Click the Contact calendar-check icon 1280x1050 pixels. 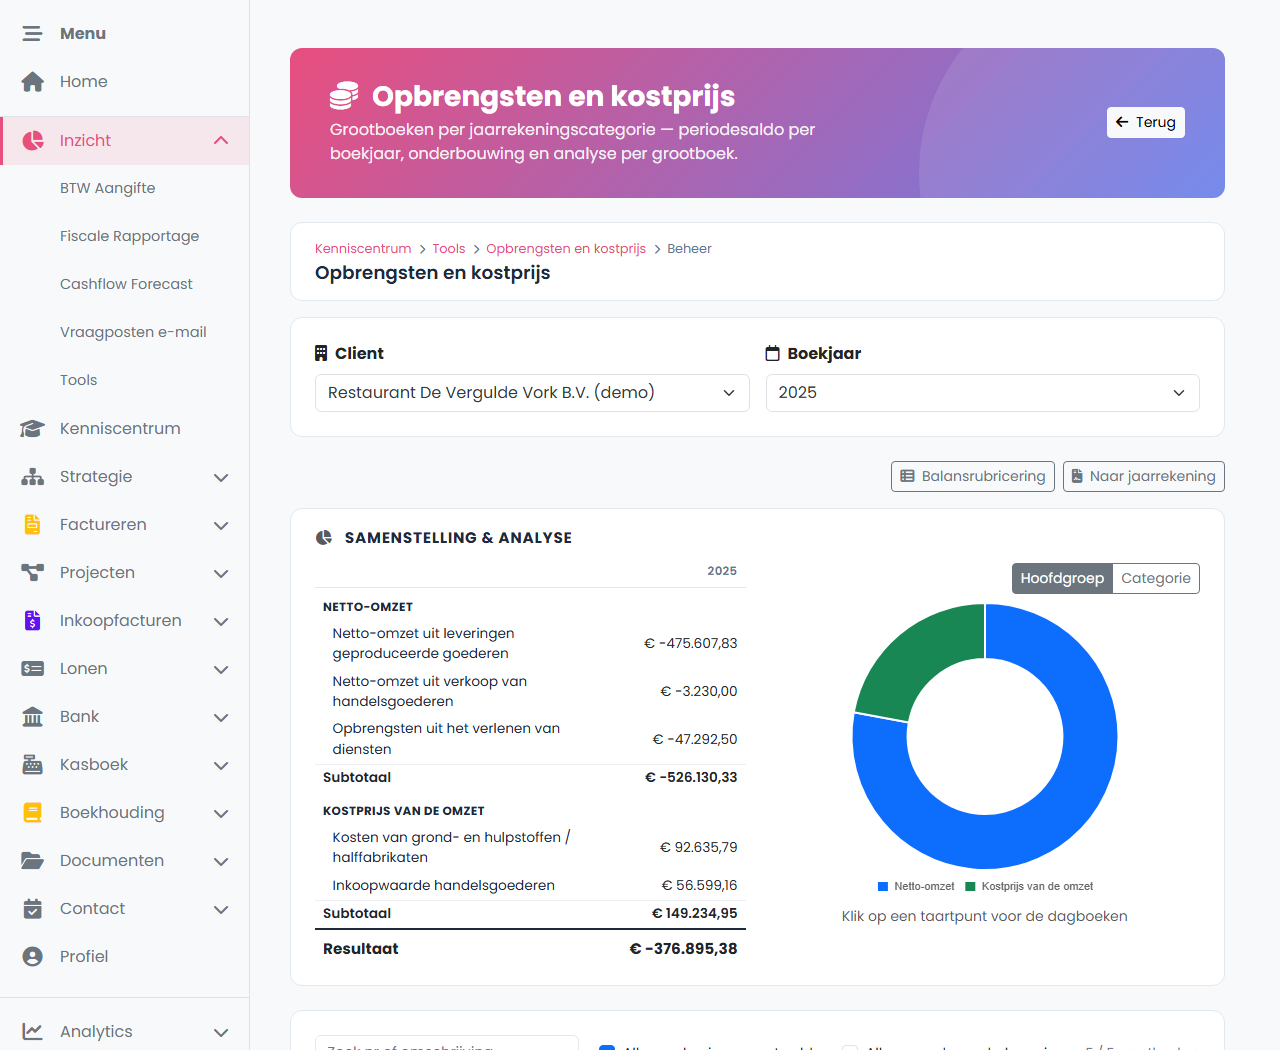point(33,909)
